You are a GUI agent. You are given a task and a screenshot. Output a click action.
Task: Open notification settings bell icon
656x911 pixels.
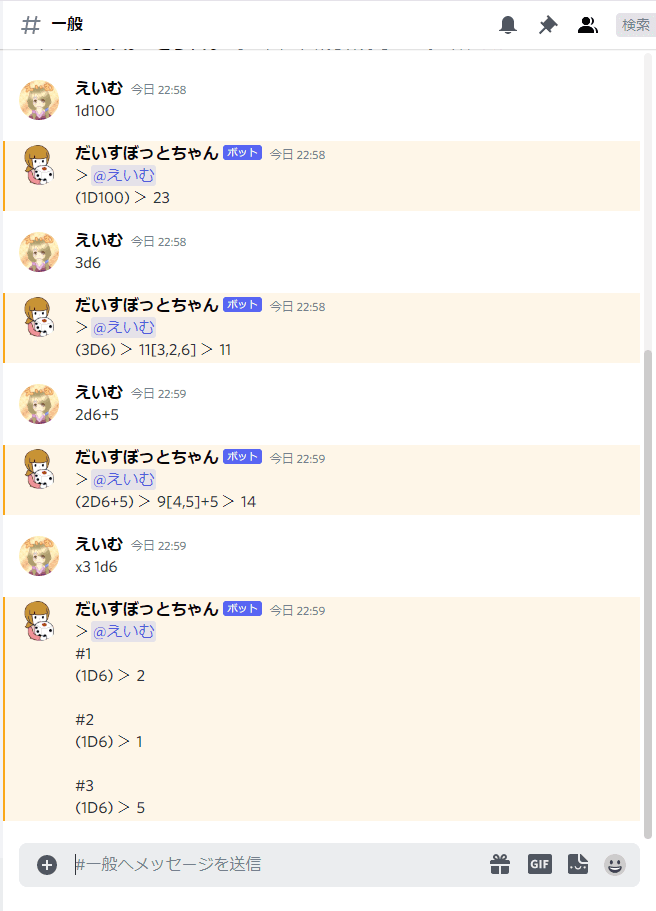[x=508, y=25]
